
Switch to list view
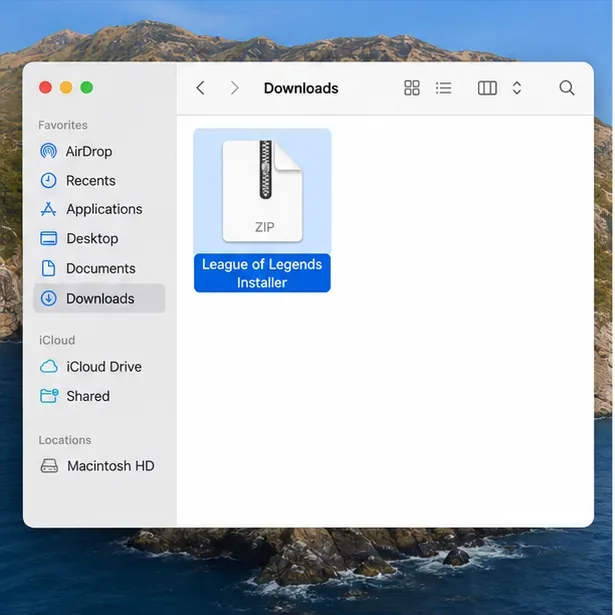[444, 88]
